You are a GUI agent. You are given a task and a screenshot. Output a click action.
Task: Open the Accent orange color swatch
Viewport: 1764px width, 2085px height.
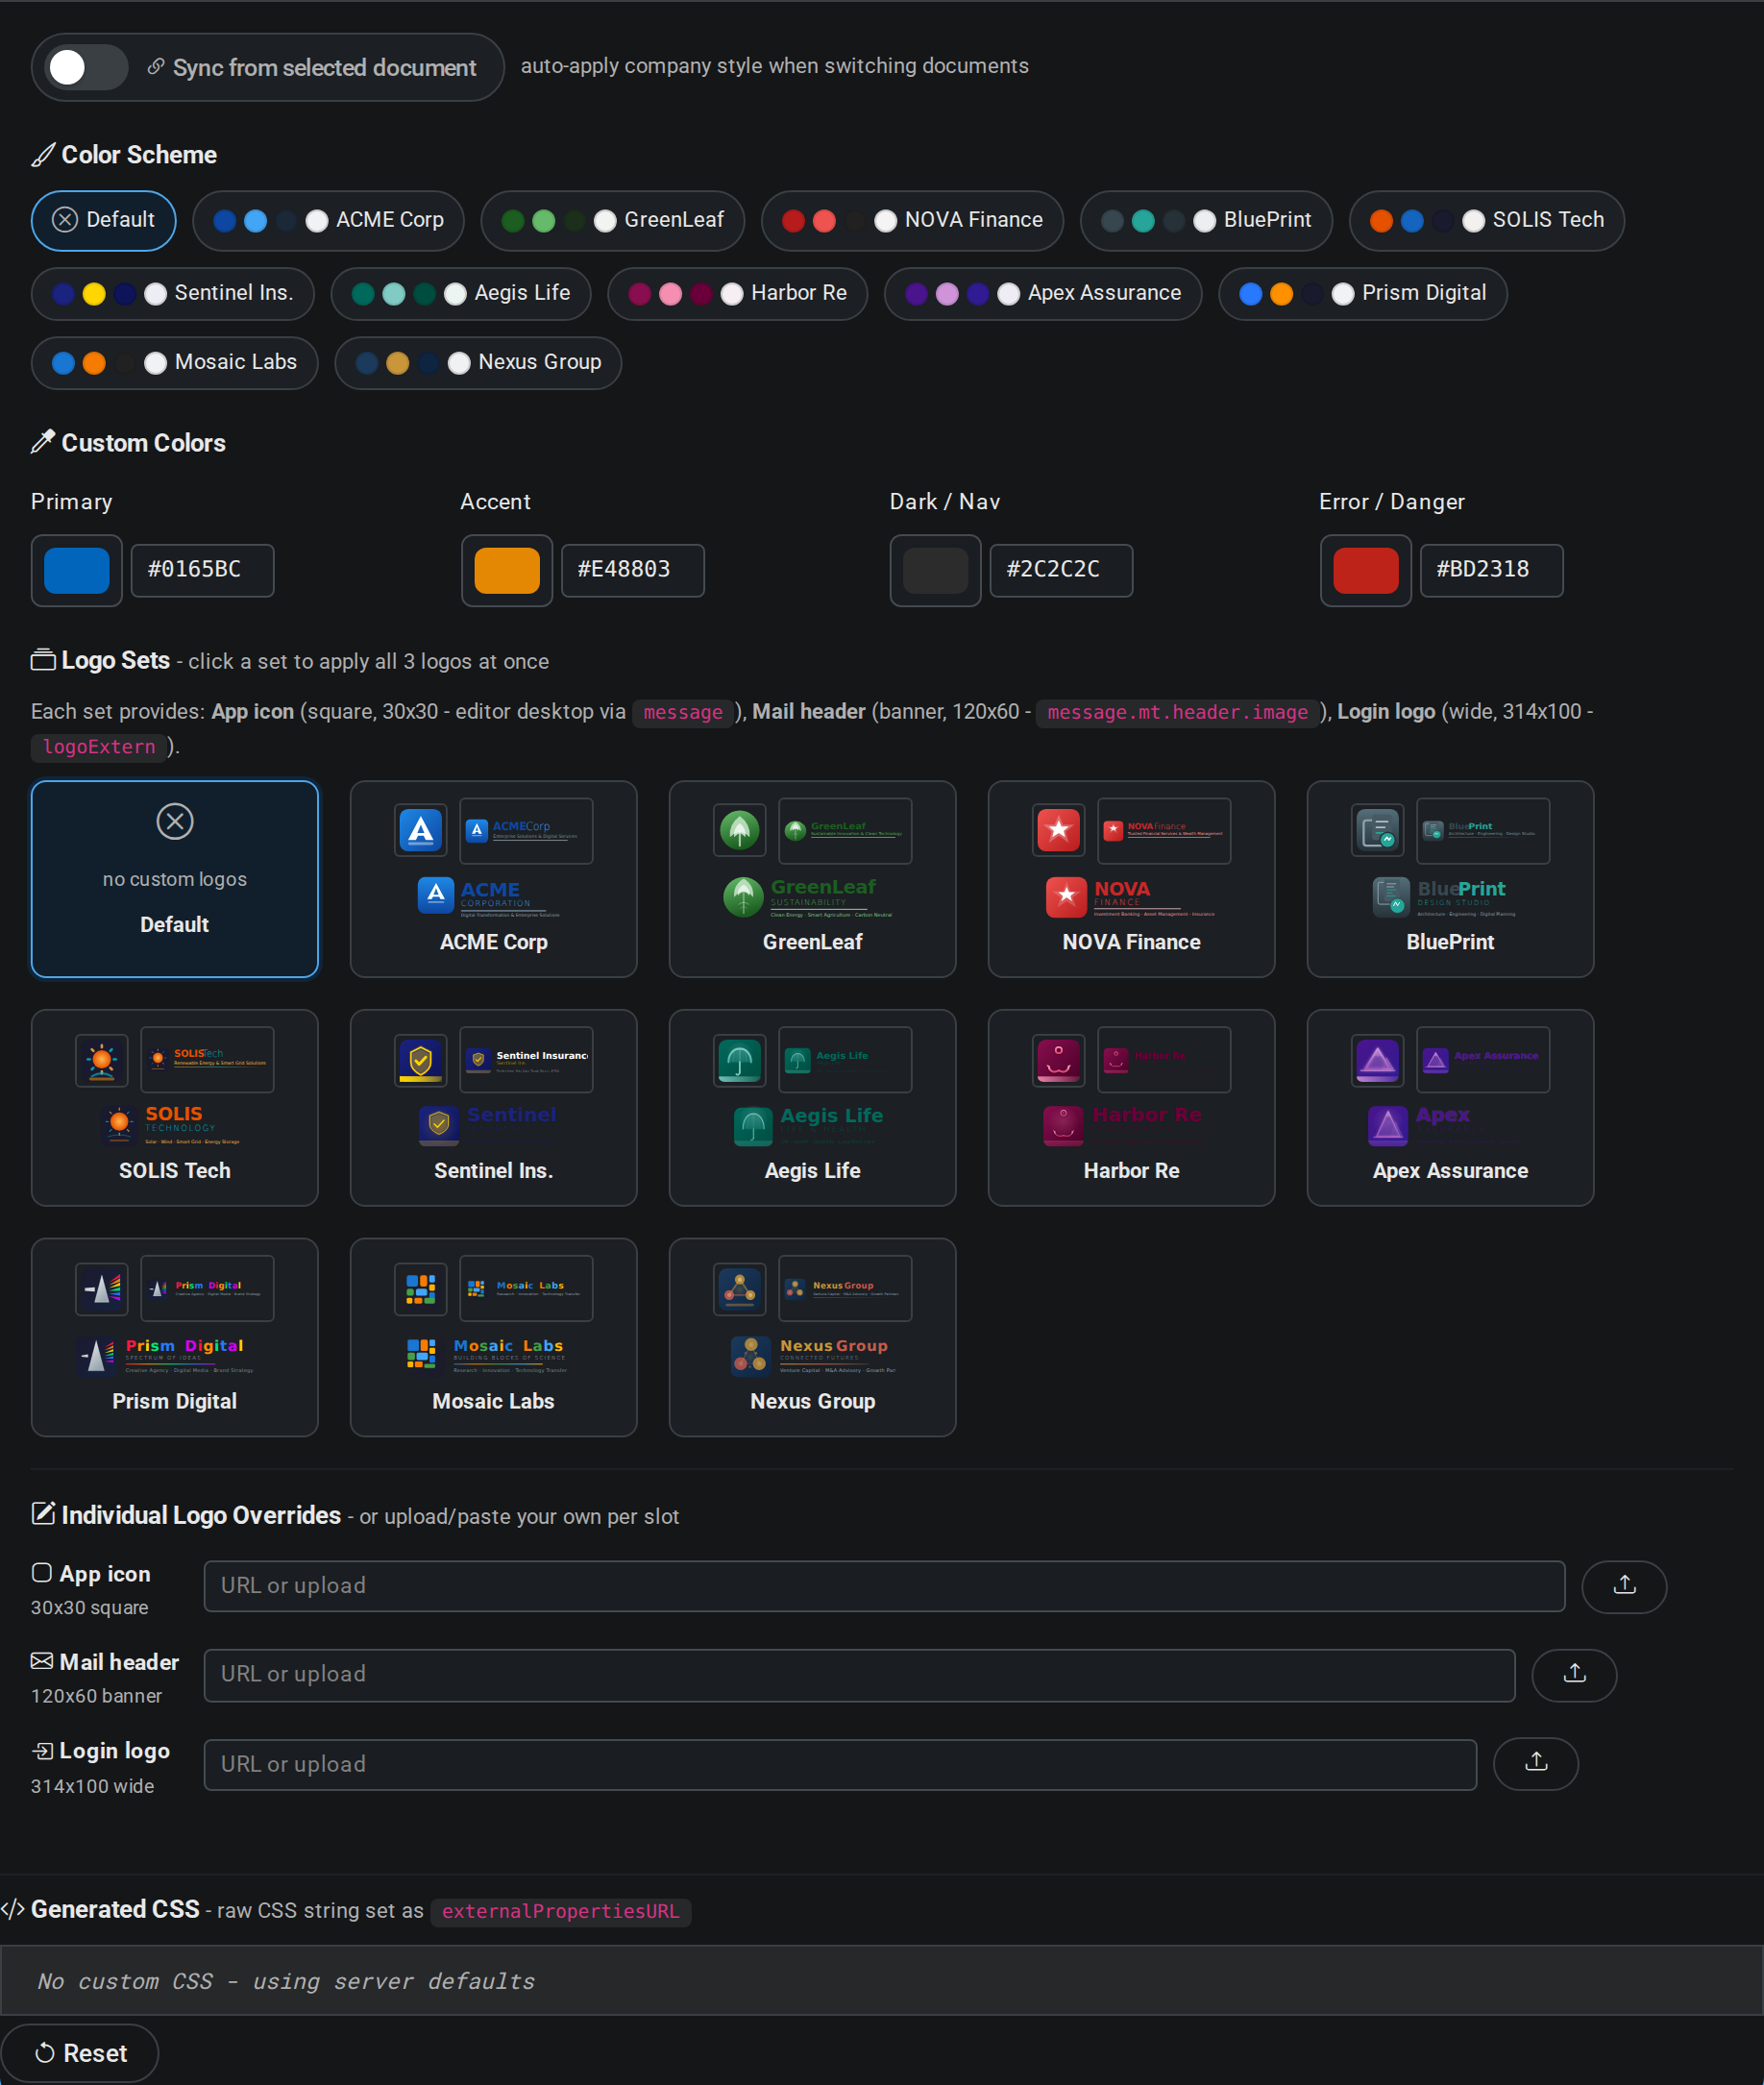(506, 570)
